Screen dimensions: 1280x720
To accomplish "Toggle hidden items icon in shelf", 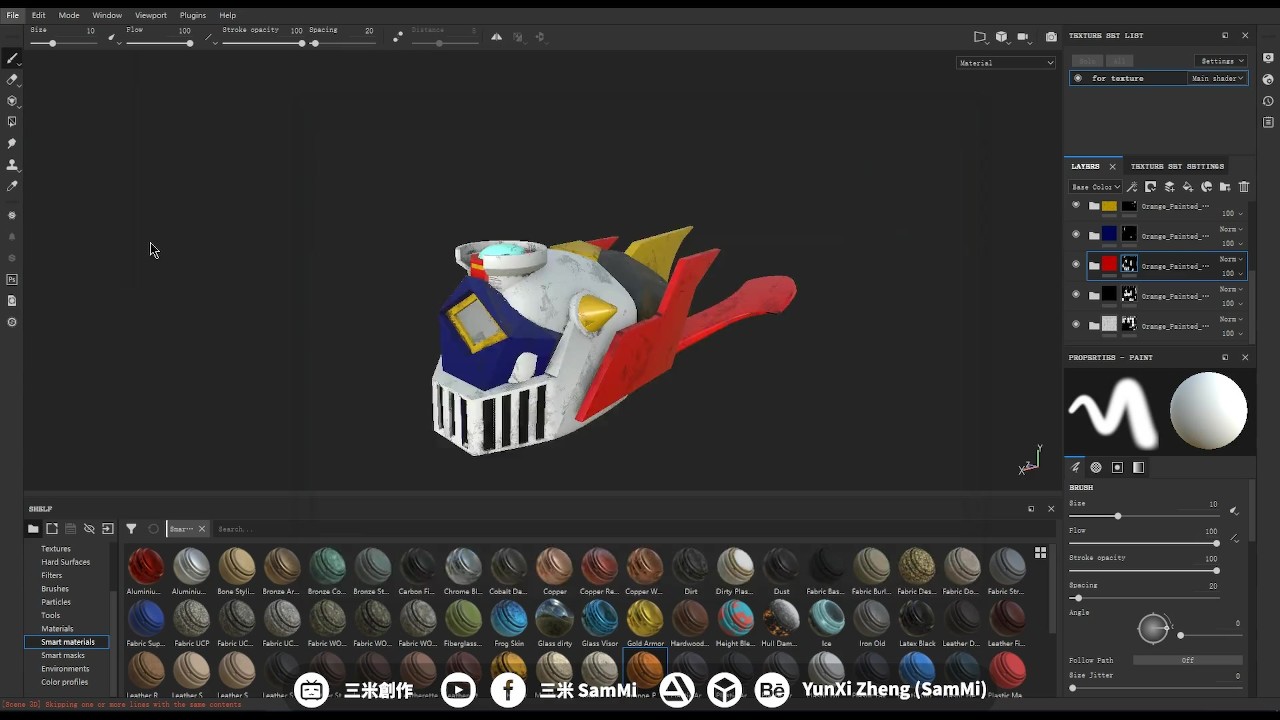I will [x=89, y=529].
